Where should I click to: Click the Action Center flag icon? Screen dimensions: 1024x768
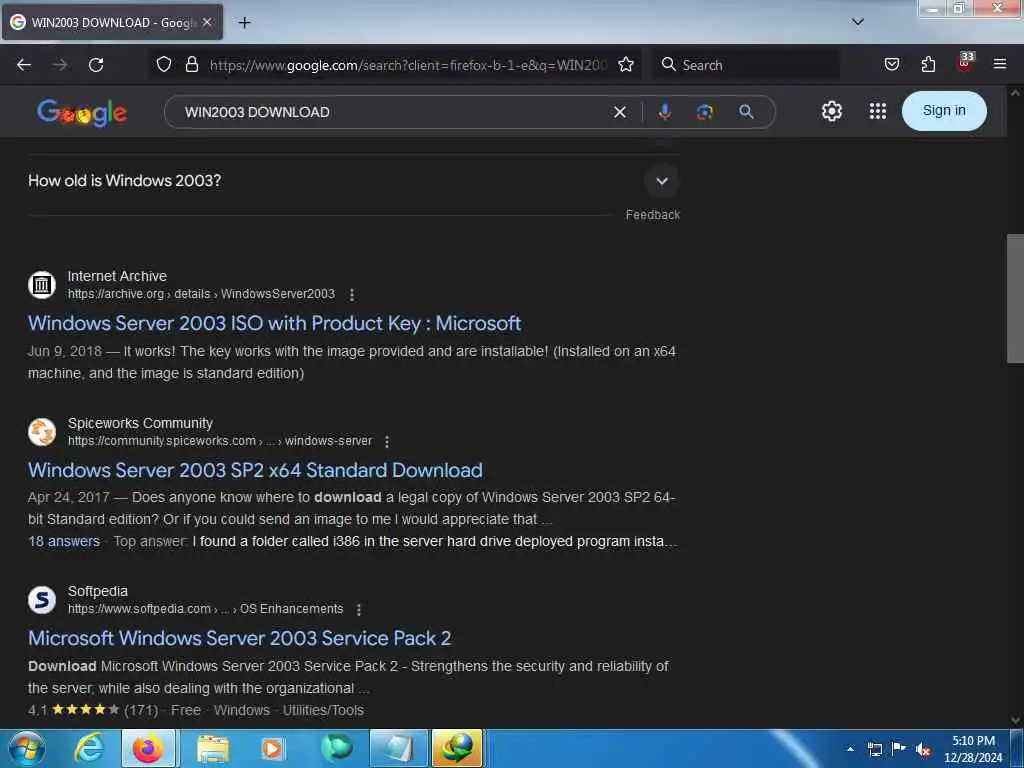[x=899, y=749]
